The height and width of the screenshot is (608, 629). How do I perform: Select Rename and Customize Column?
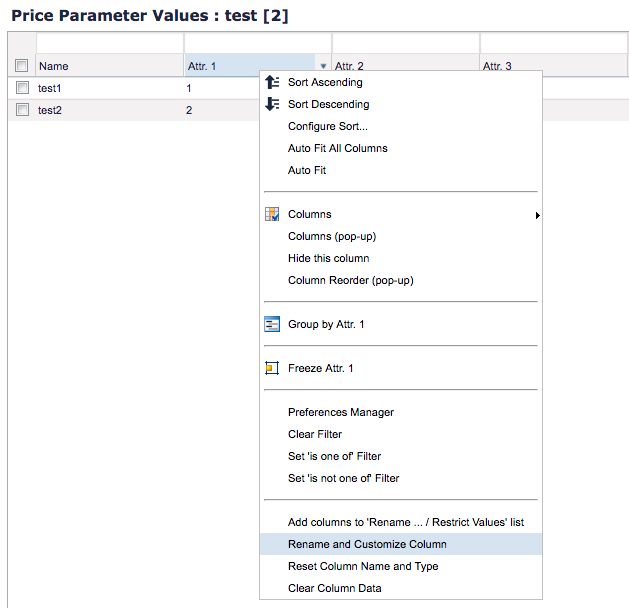click(401, 544)
